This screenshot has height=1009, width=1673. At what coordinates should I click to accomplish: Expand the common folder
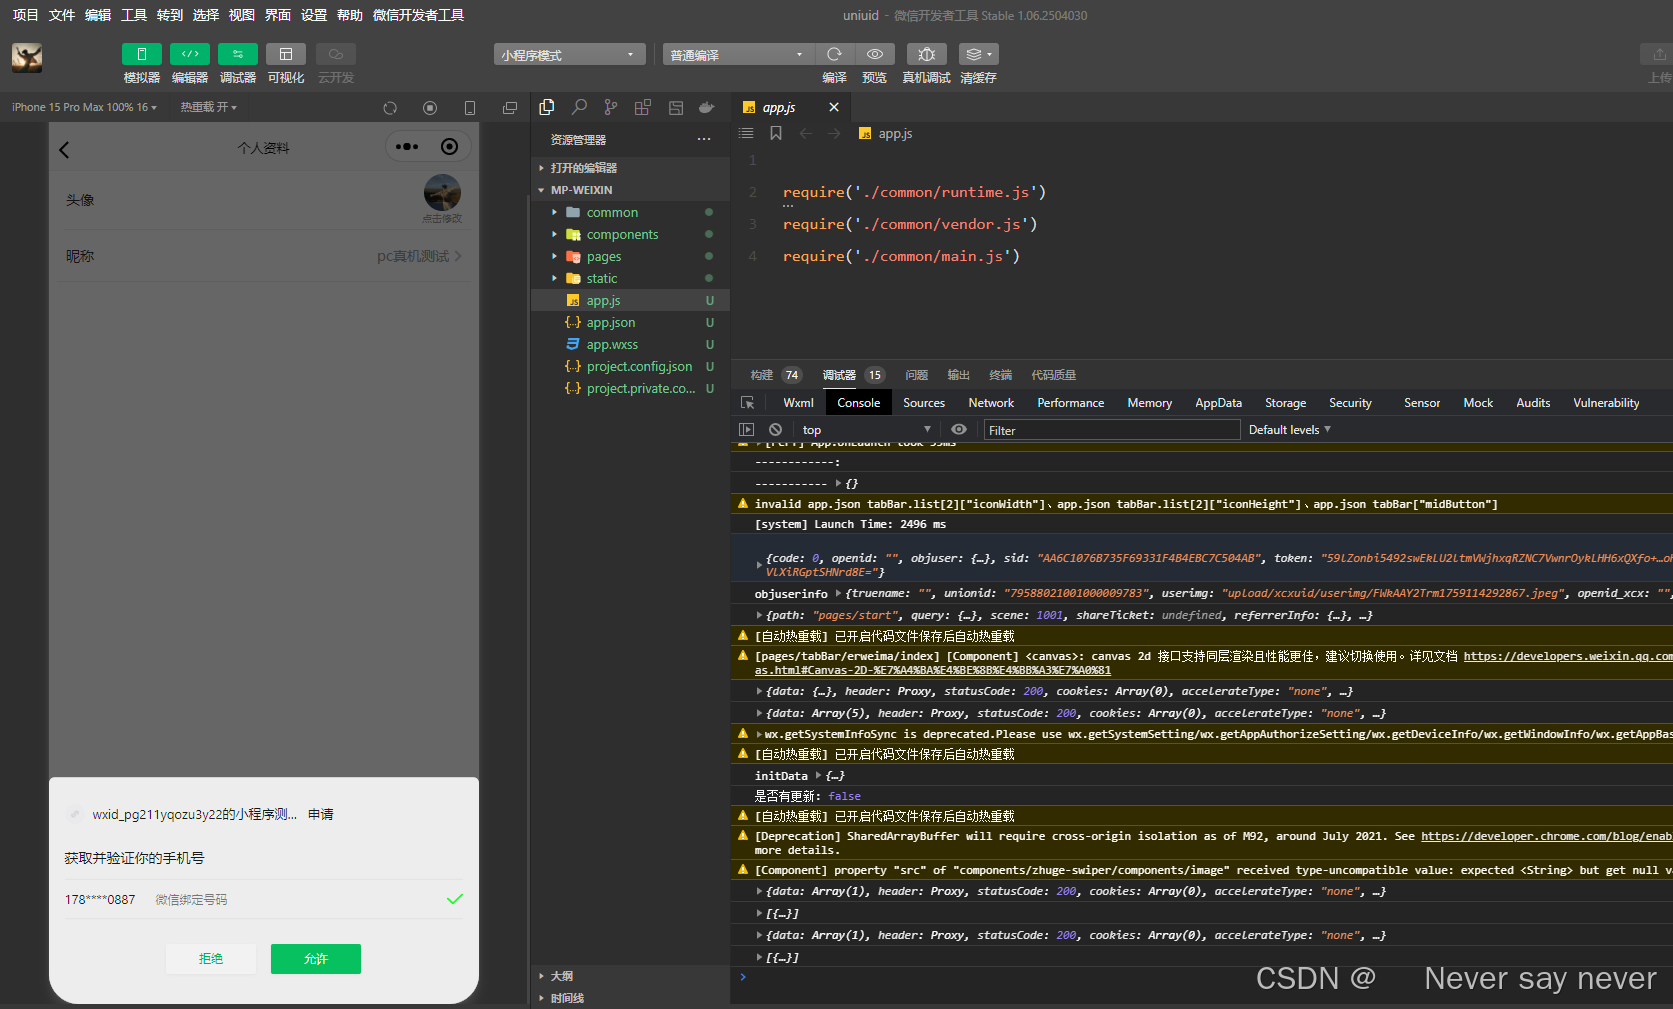coord(630,212)
